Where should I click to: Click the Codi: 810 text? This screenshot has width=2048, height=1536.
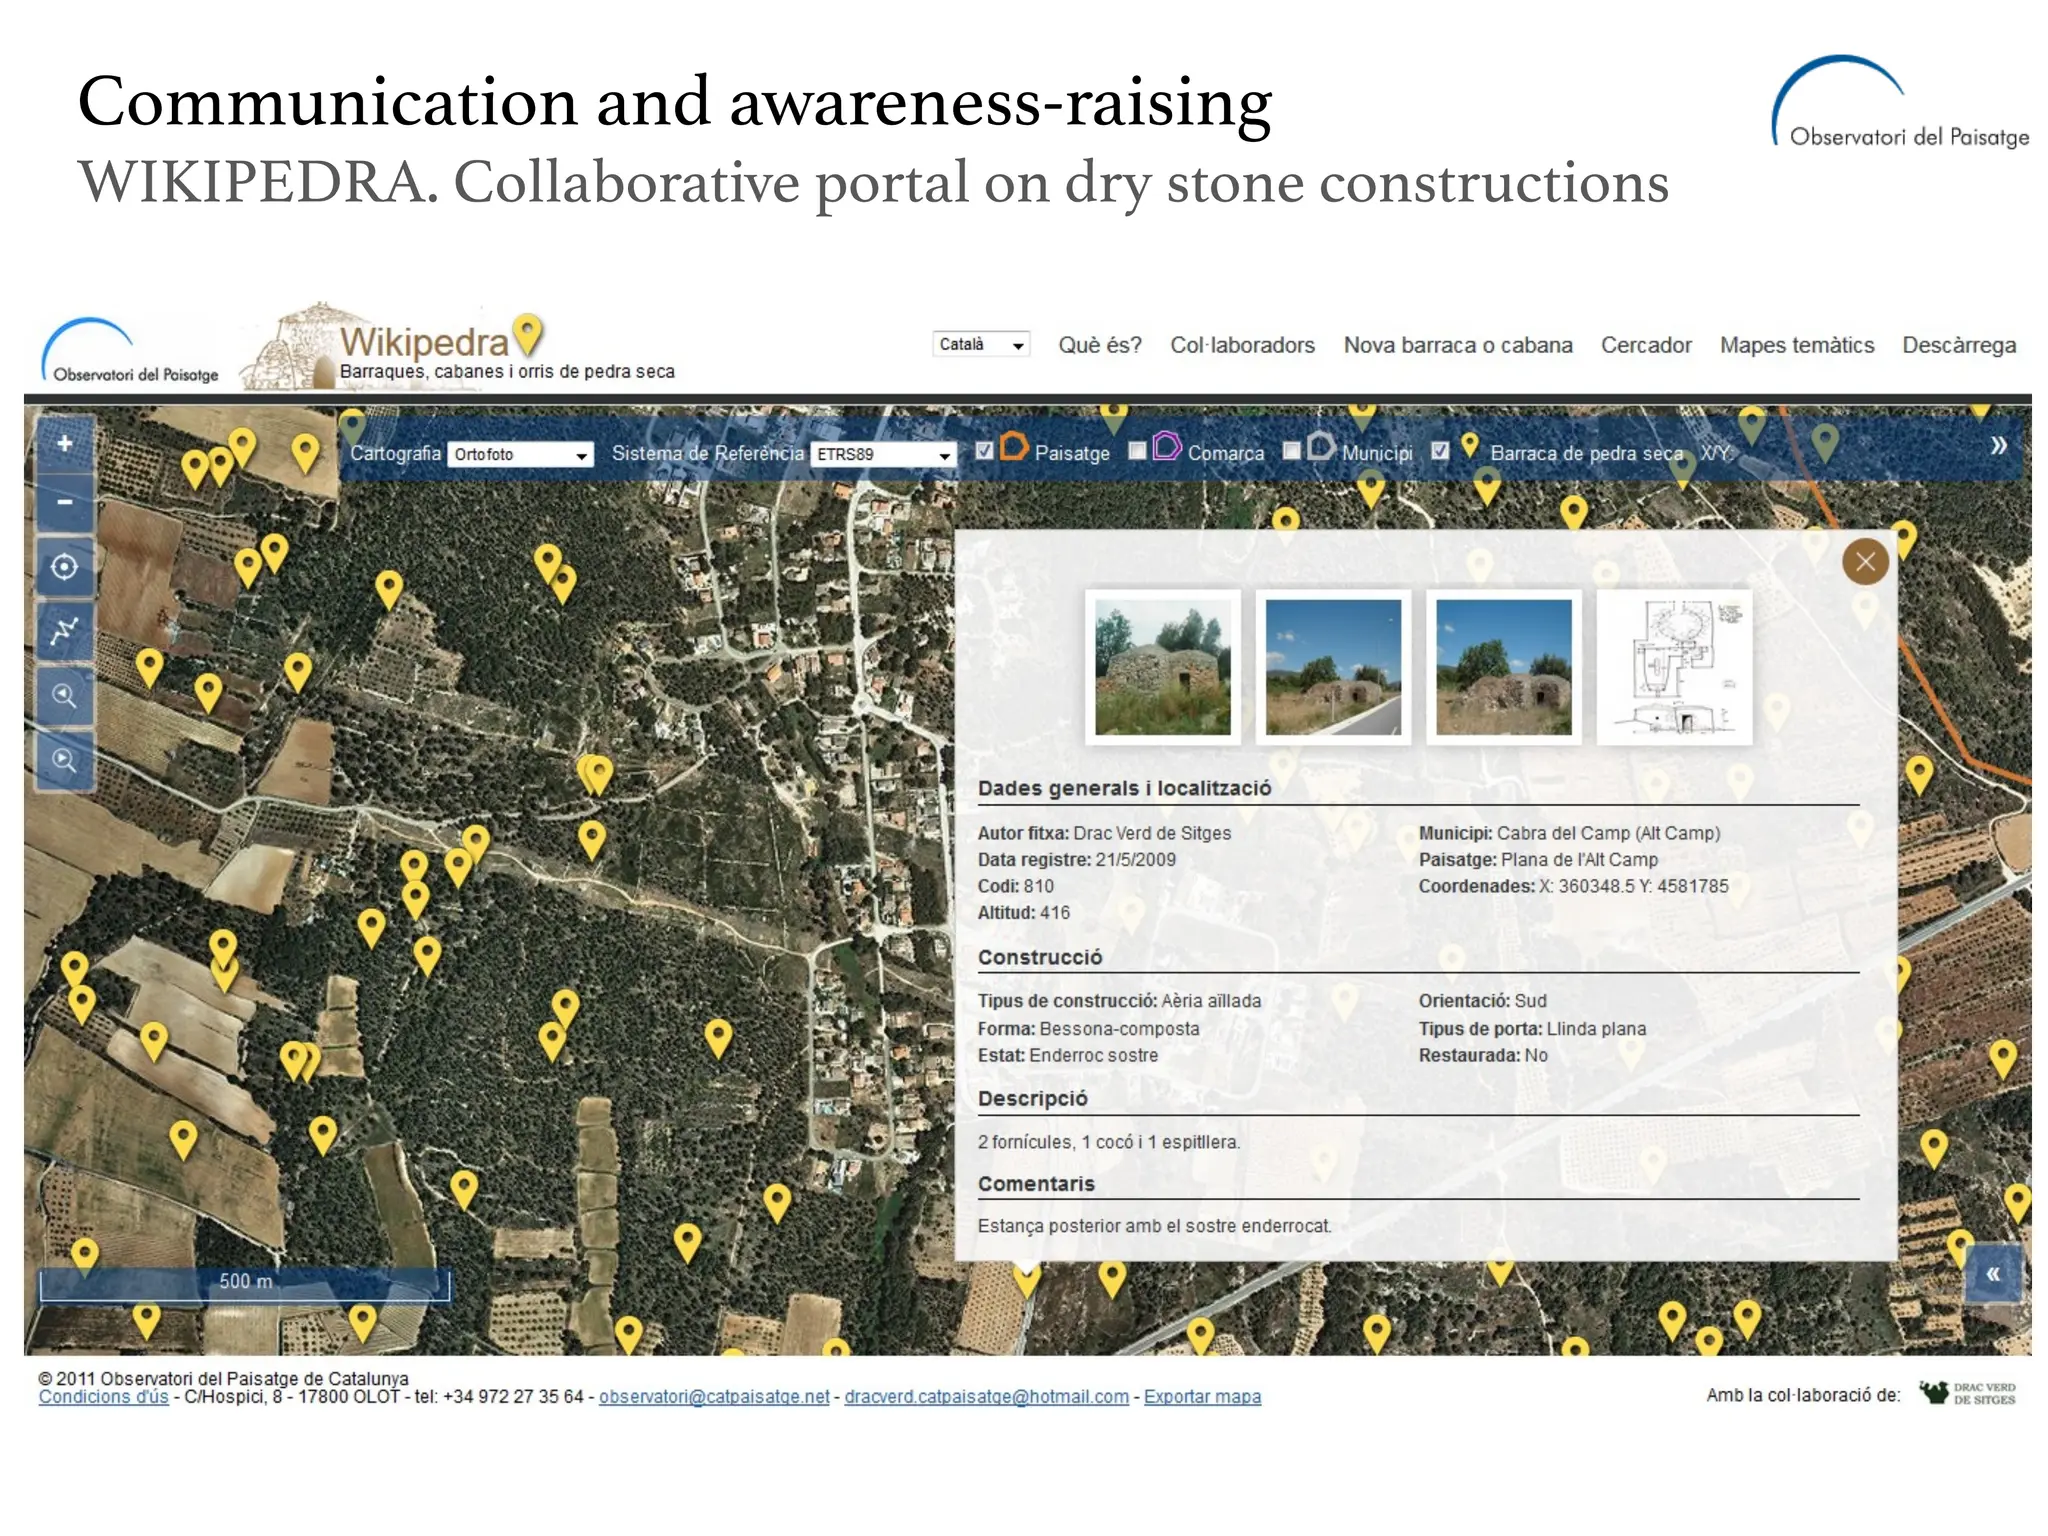coord(1015,886)
